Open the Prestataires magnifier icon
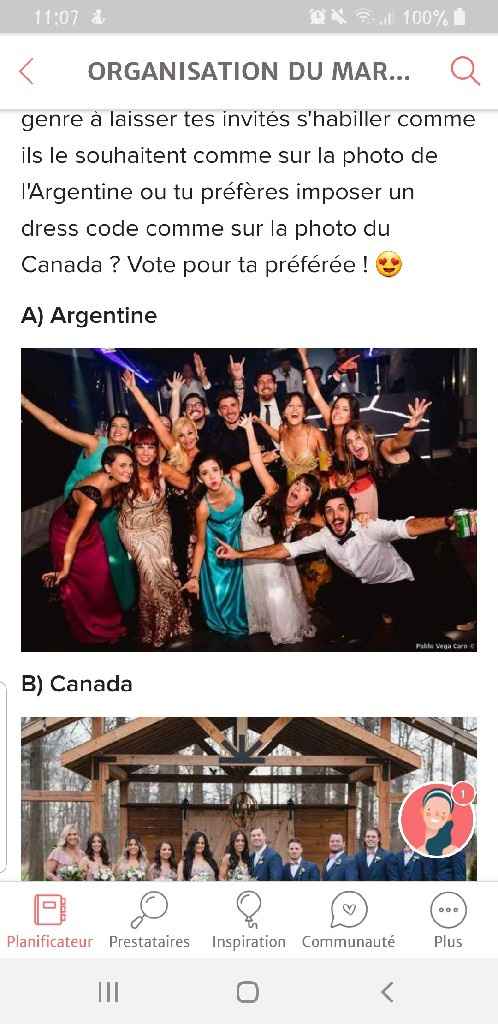 pos(149,910)
